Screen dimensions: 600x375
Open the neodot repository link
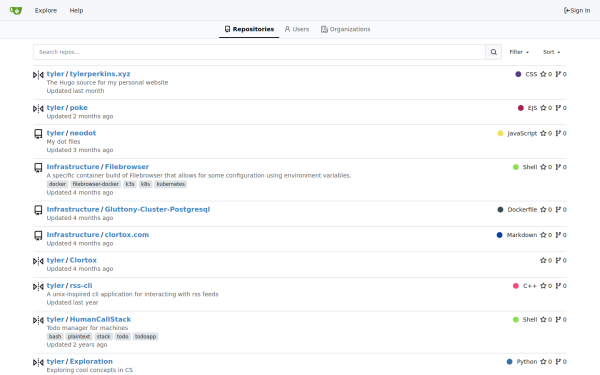tap(83, 133)
